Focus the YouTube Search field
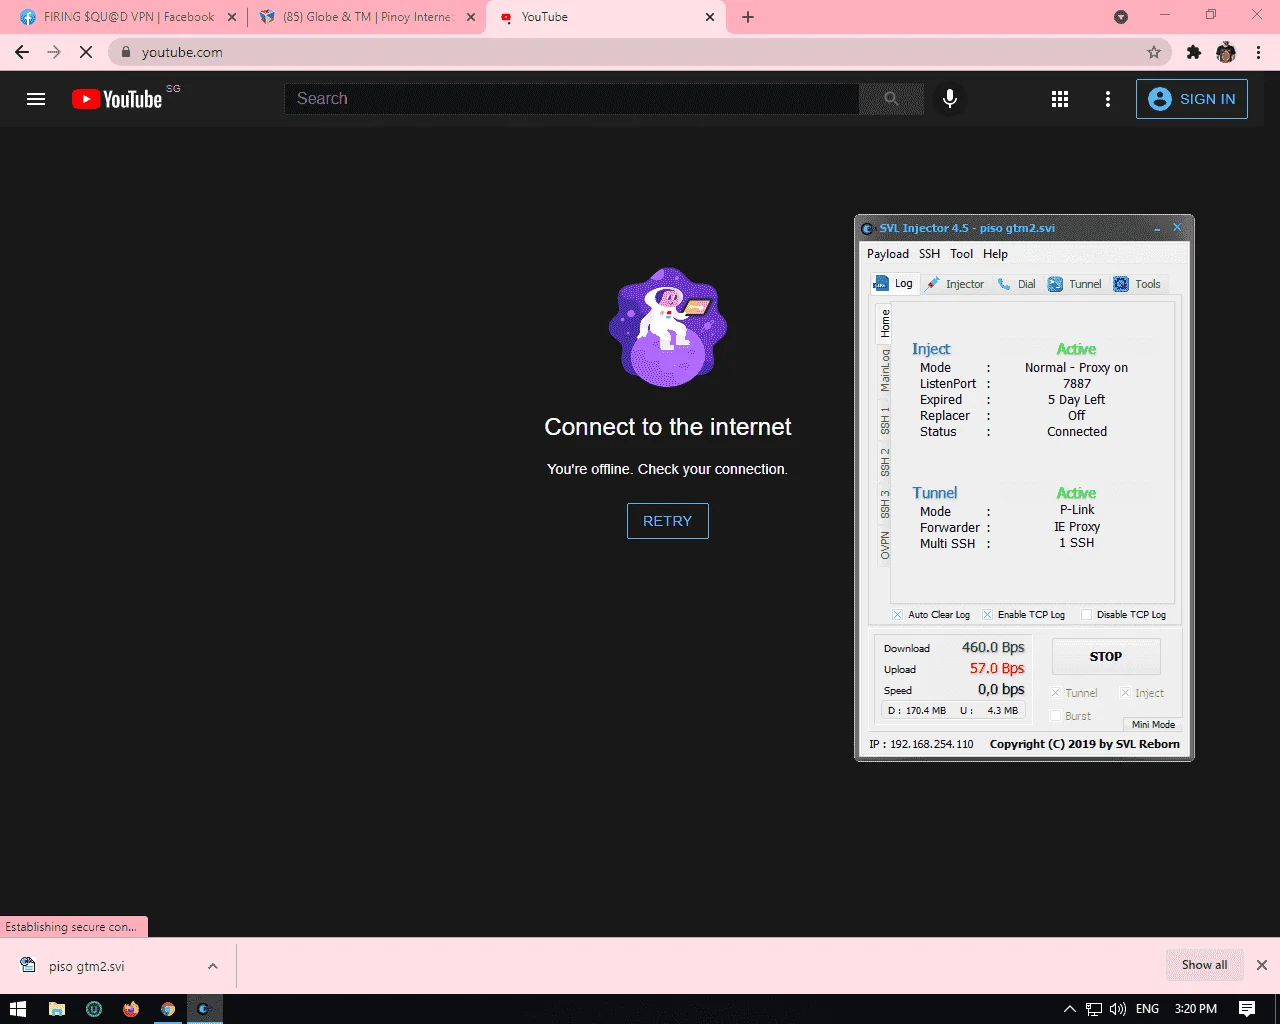Viewport: 1280px width, 1024px height. (x=572, y=99)
